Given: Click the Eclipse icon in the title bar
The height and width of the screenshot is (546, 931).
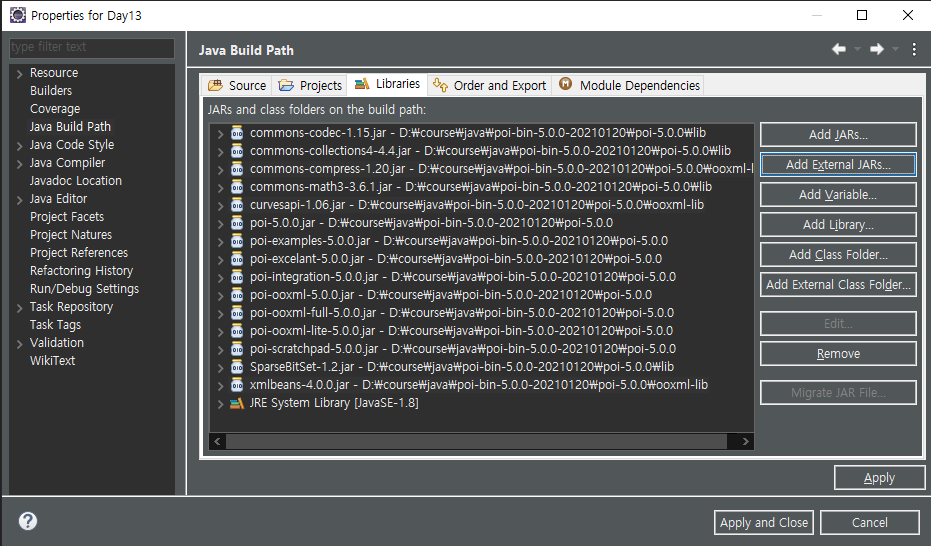Looking at the screenshot, I should (18, 15).
